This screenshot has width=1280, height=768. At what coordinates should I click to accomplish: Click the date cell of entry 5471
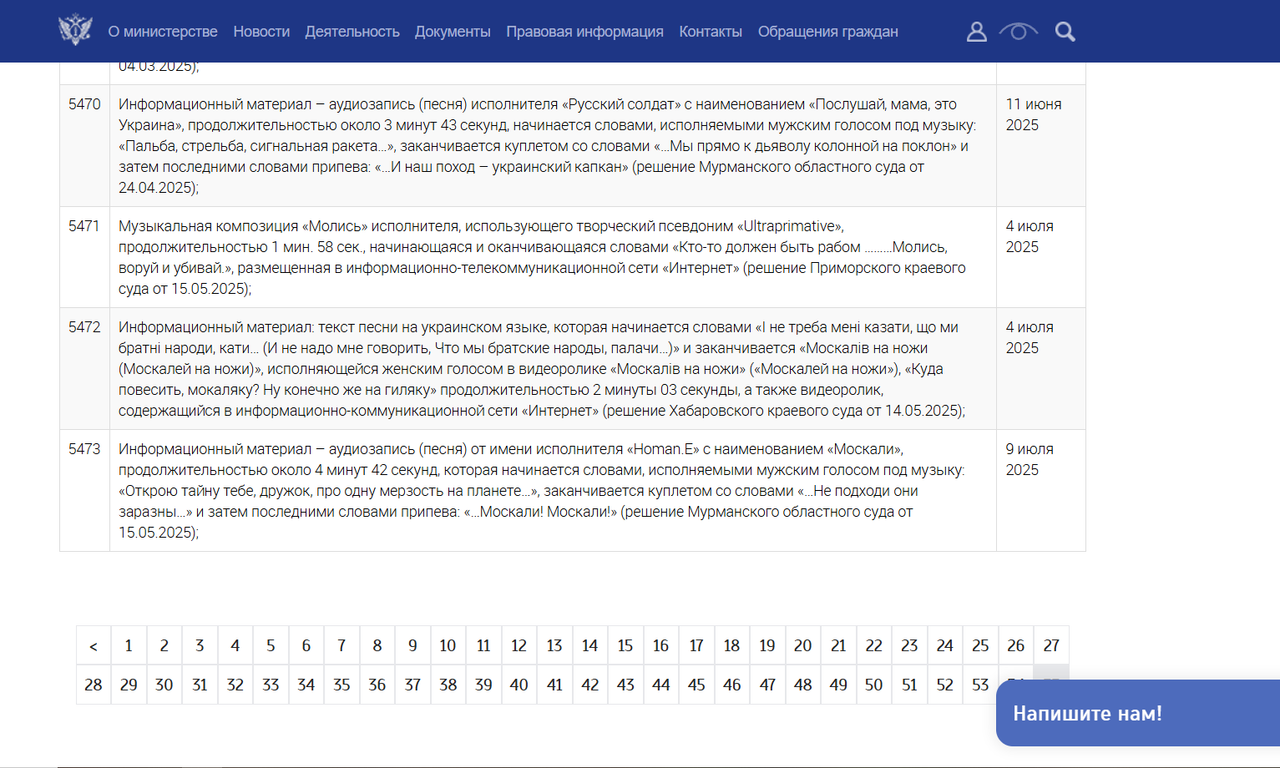[x=1041, y=257]
